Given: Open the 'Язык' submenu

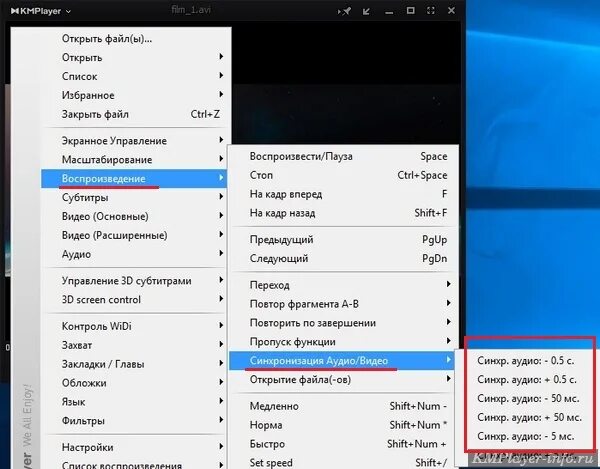Looking at the screenshot, I should tap(134, 402).
